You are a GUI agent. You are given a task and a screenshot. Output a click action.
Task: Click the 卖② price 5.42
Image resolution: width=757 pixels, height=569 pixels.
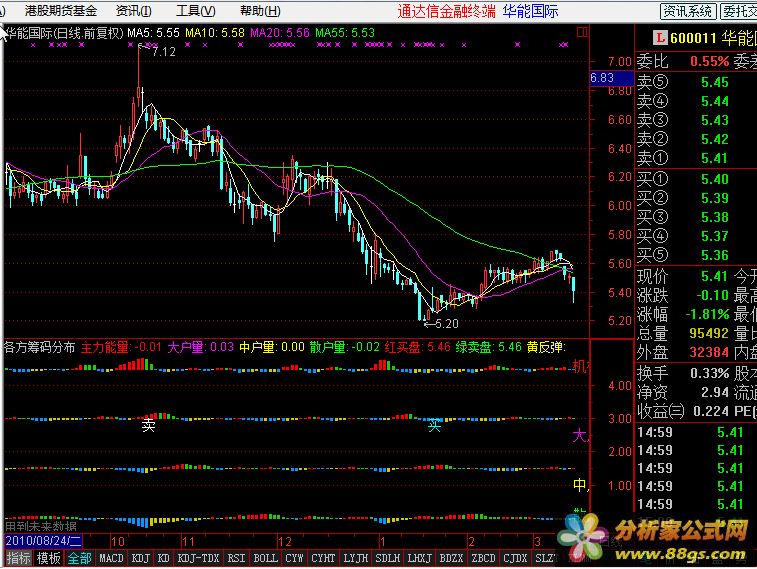point(715,139)
